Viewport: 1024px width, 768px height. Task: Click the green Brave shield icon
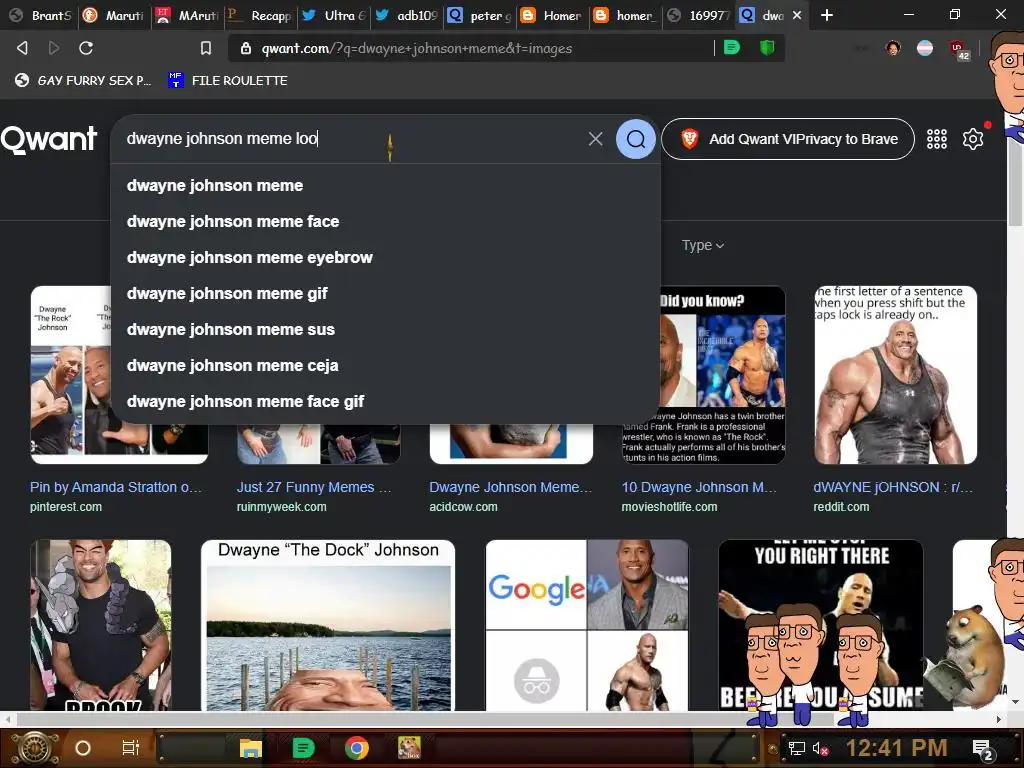coord(767,47)
